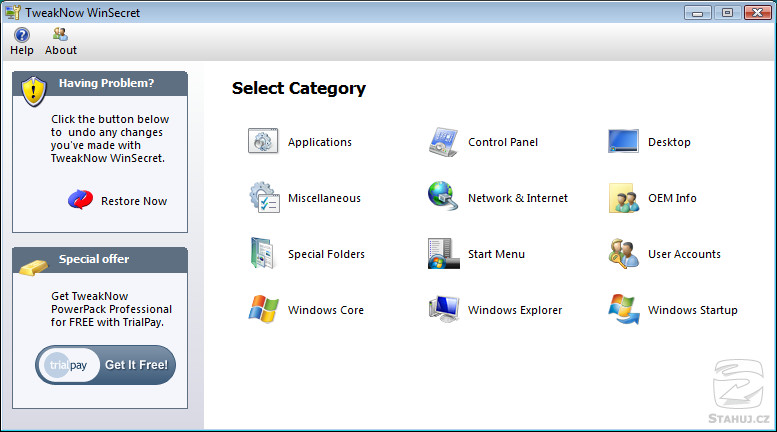Click the Network & Internet text label
This screenshot has height=432, width=777.
517,198
